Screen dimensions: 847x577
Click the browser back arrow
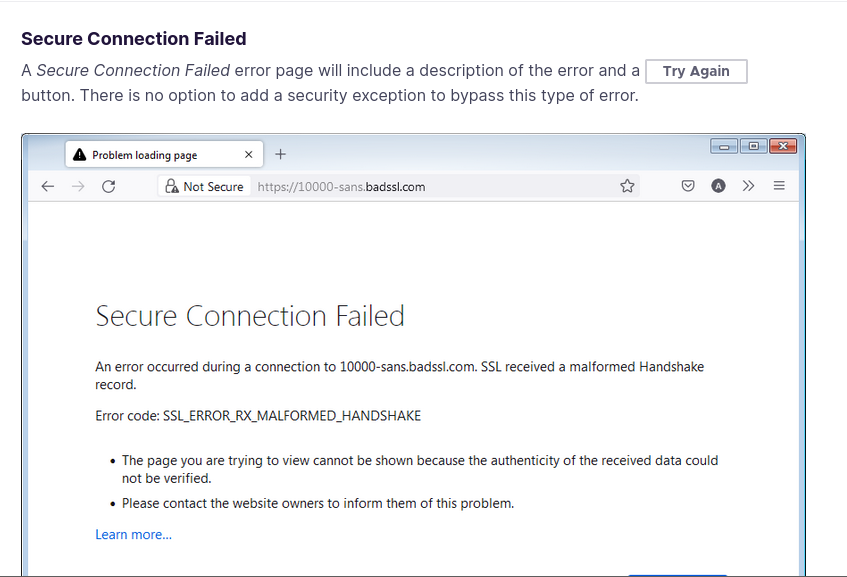[48, 186]
